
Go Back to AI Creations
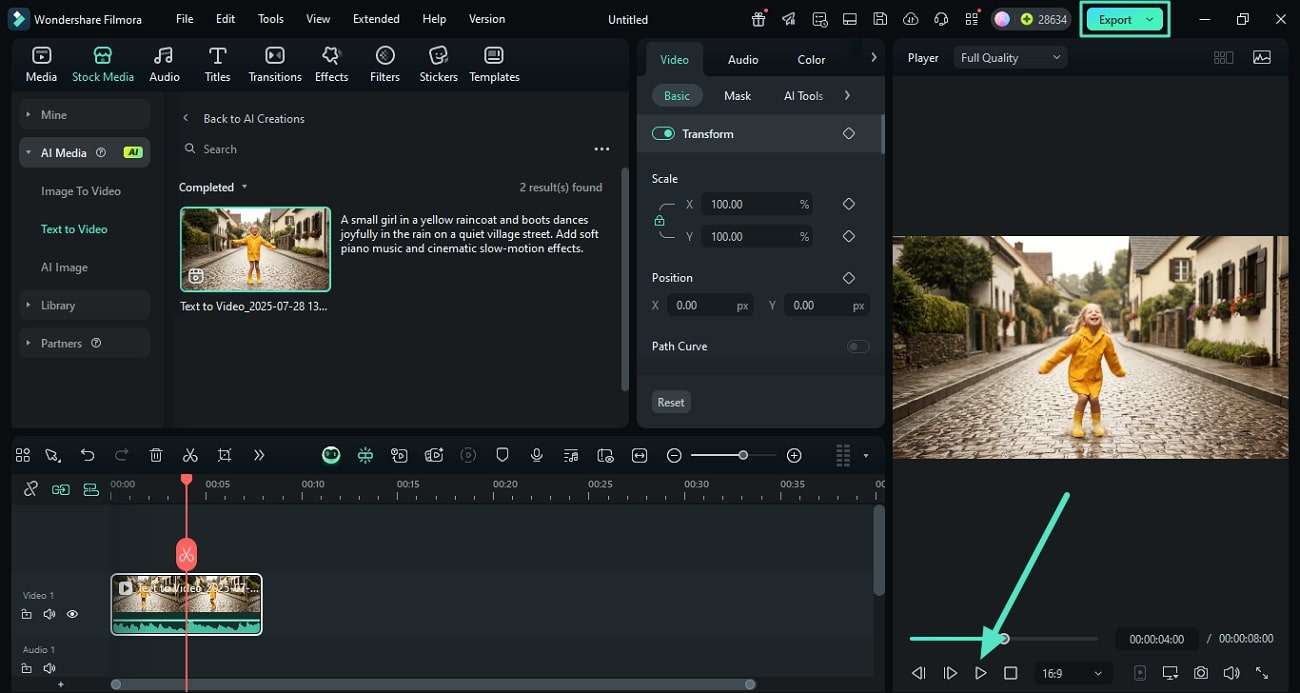coord(244,118)
